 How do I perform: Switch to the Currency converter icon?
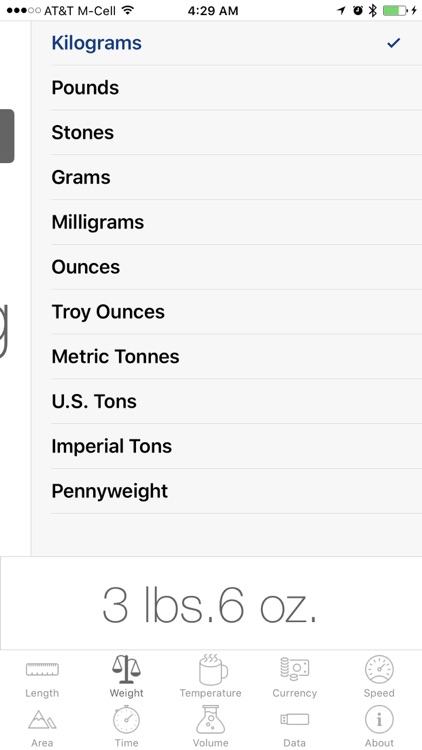pos(295,676)
